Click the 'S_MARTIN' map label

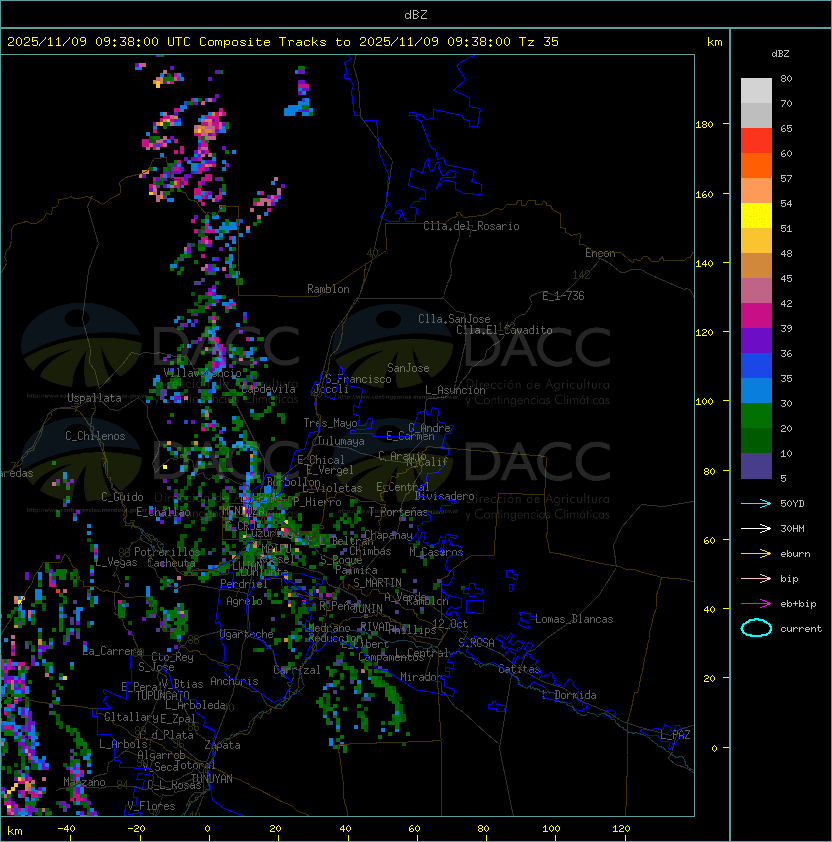coord(377,583)
